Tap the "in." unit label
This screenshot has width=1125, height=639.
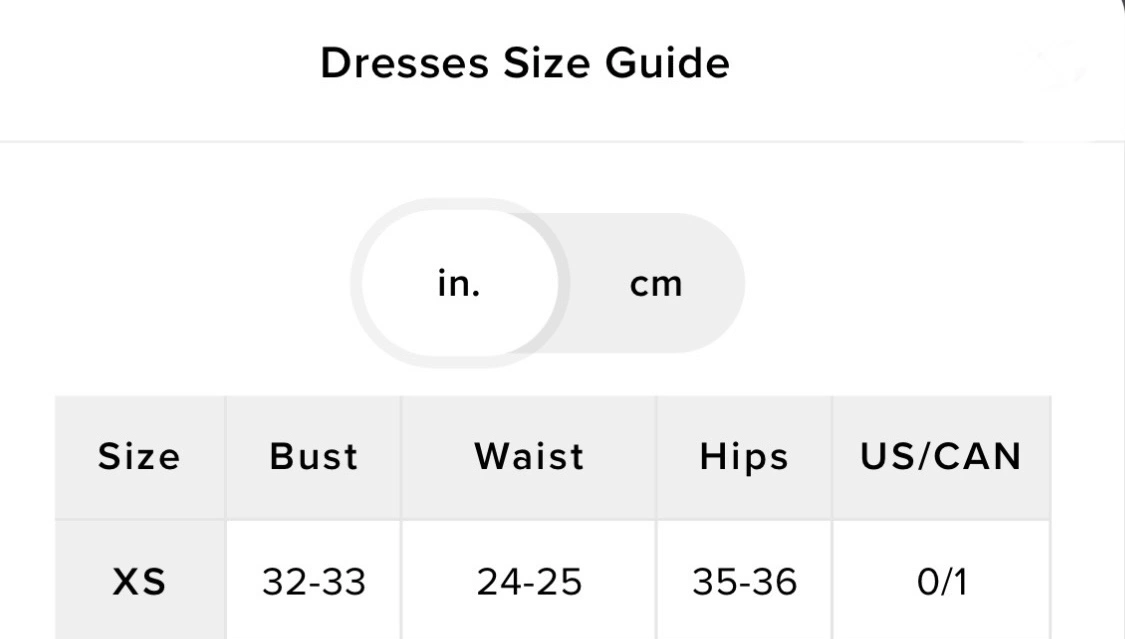pos(459,284)
